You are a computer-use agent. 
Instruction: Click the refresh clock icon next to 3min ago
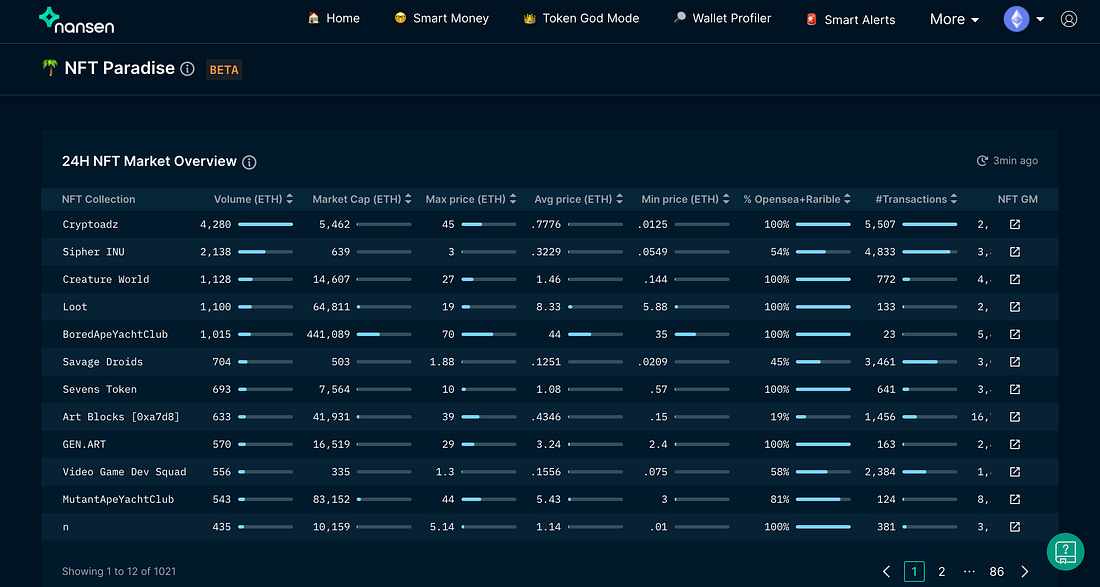click(x=982, y=161)
